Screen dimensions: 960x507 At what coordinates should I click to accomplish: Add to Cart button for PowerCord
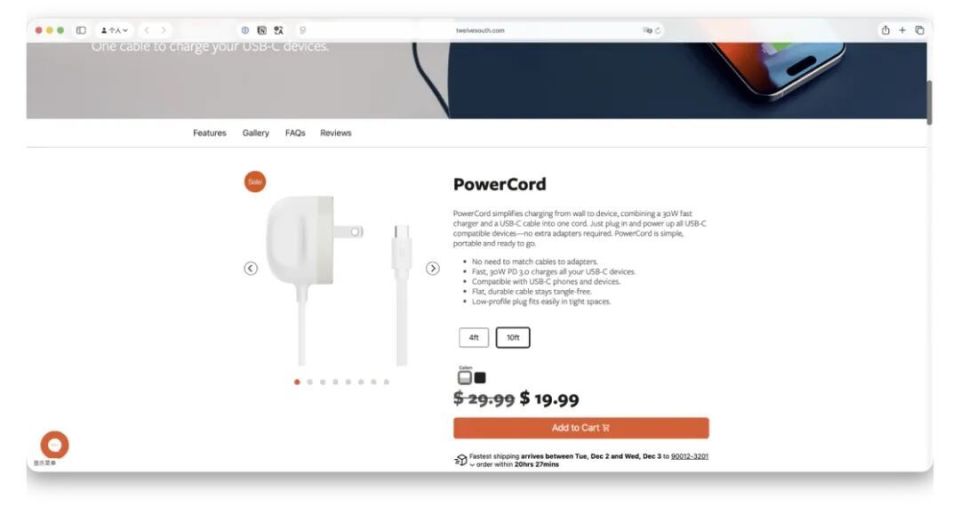(581, 428)
